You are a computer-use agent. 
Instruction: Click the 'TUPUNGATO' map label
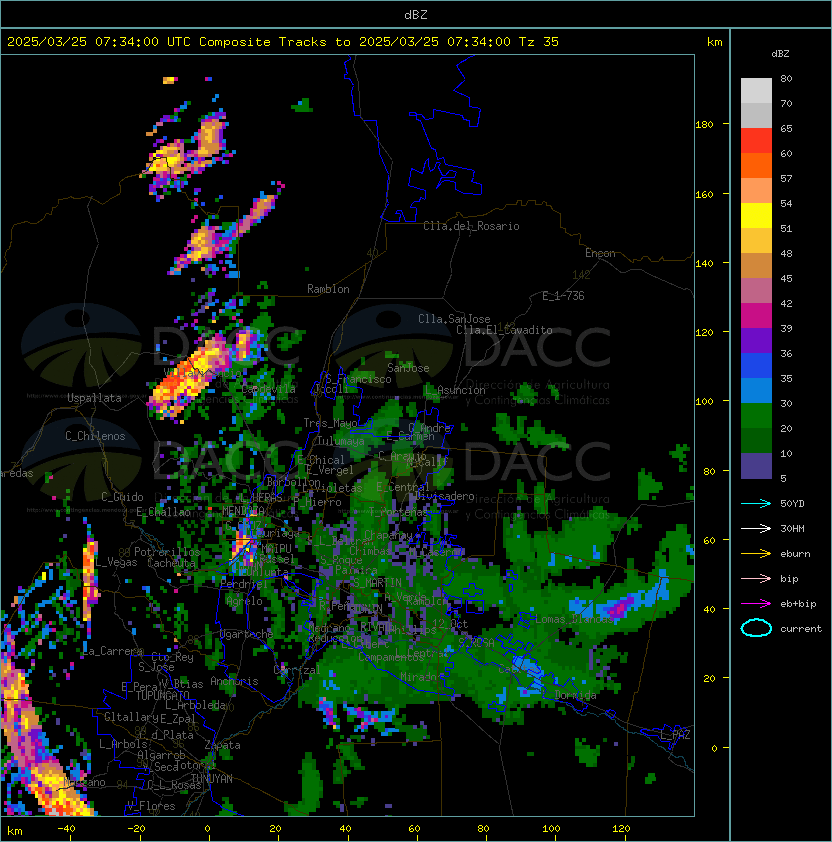pos(162,695)
